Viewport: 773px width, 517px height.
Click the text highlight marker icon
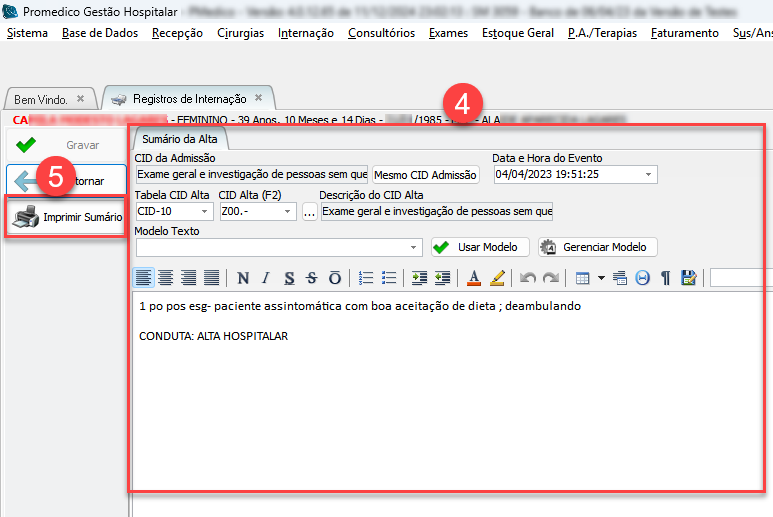(x=497, y=278)
